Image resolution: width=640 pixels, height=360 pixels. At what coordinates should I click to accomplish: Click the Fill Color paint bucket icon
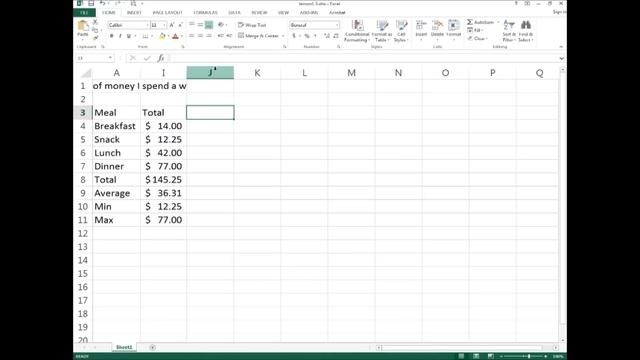162,36
